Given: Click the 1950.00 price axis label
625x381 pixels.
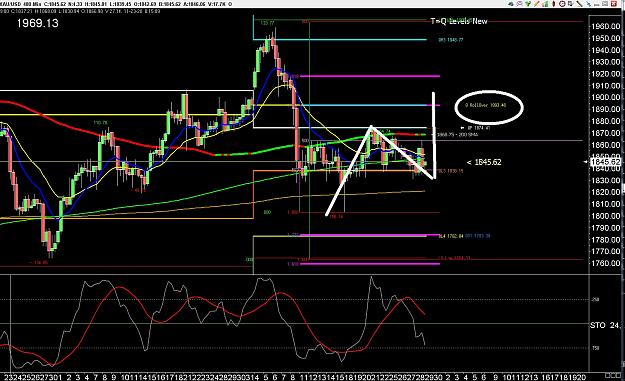Looking at the screenshot, I should (605, 38).
